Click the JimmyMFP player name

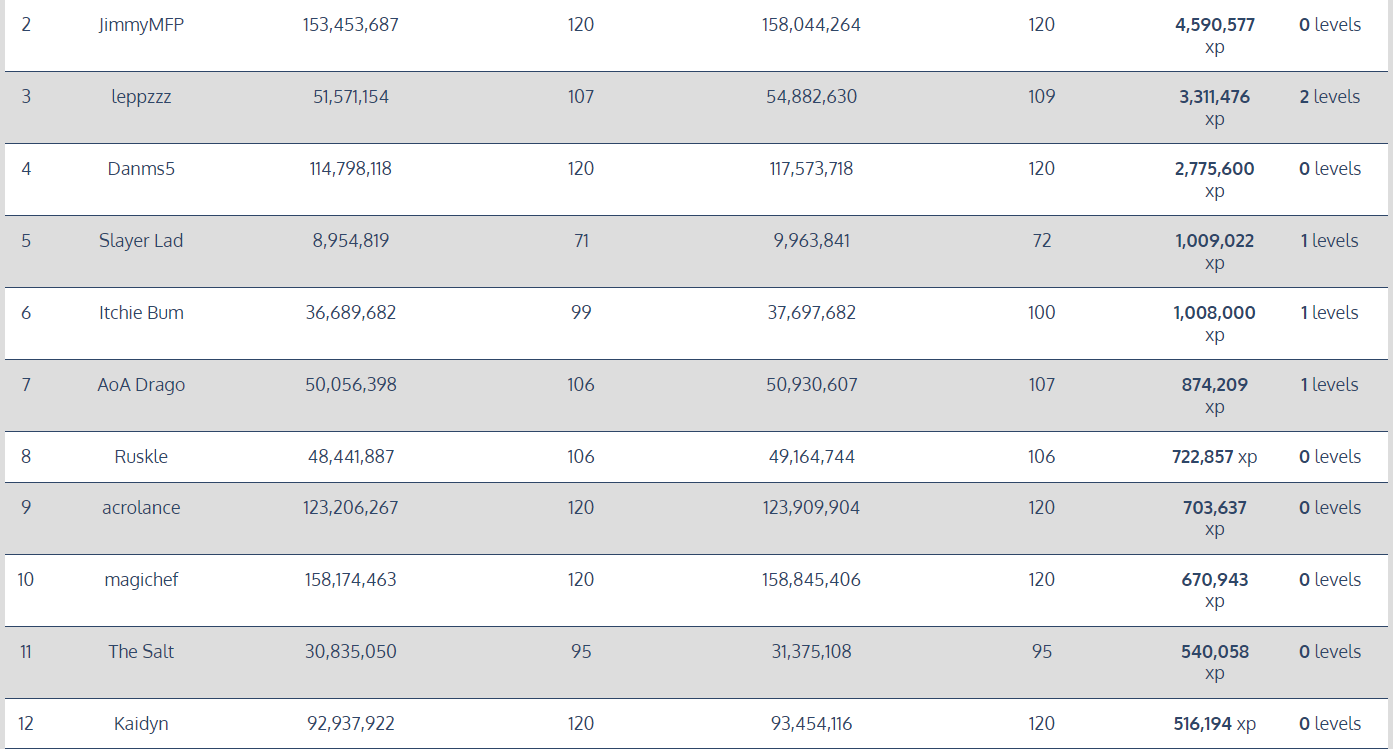coord(141,25)
